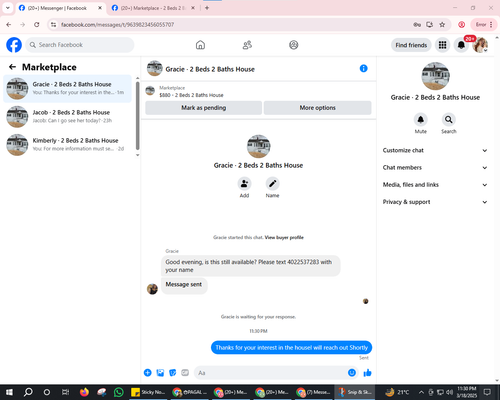Expand Chat members section
Image resolution: width=500 pixels, height=400 pixels.
(435, 168)
